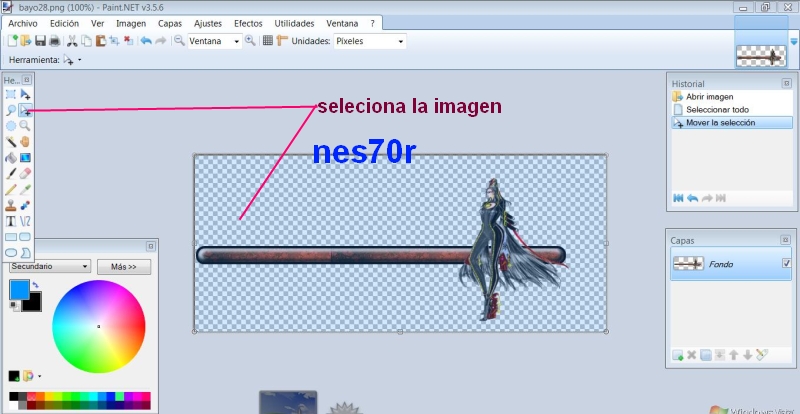Open the Efectos menu
This screenshot has width=800, height=414.
(x=248, y=23)
